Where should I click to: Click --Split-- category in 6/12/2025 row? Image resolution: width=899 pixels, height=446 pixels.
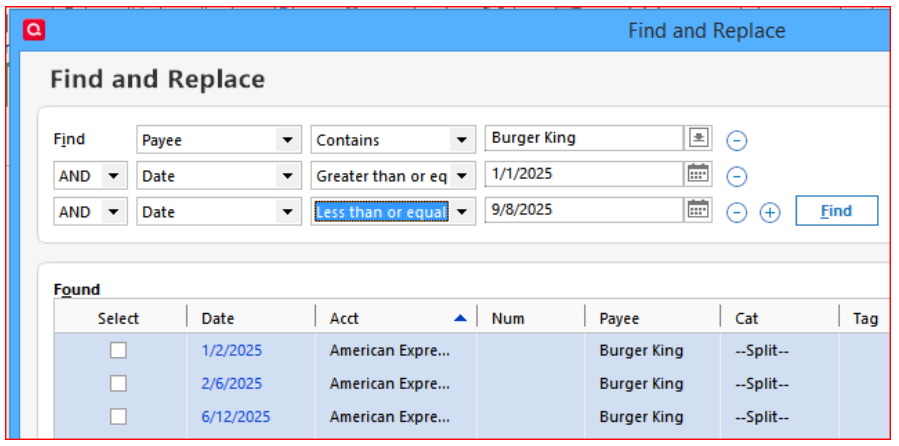tap(762, 417)
